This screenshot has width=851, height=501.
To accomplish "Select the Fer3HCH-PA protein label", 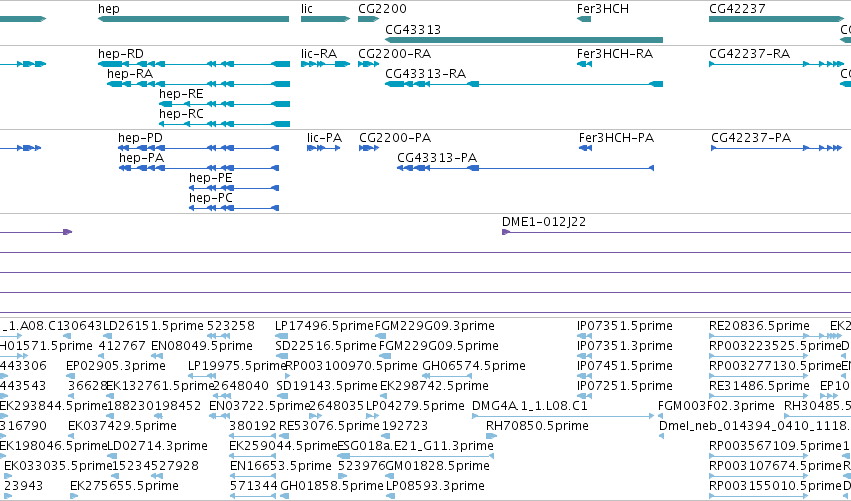I will 616,138.
